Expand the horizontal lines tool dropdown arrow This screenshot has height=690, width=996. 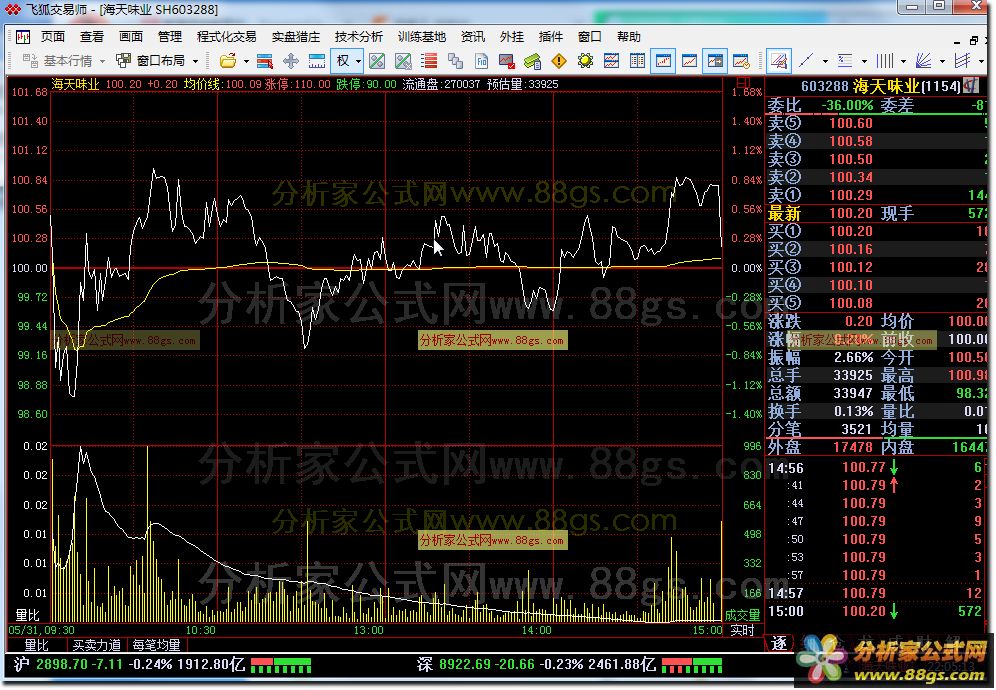[864, 62]
